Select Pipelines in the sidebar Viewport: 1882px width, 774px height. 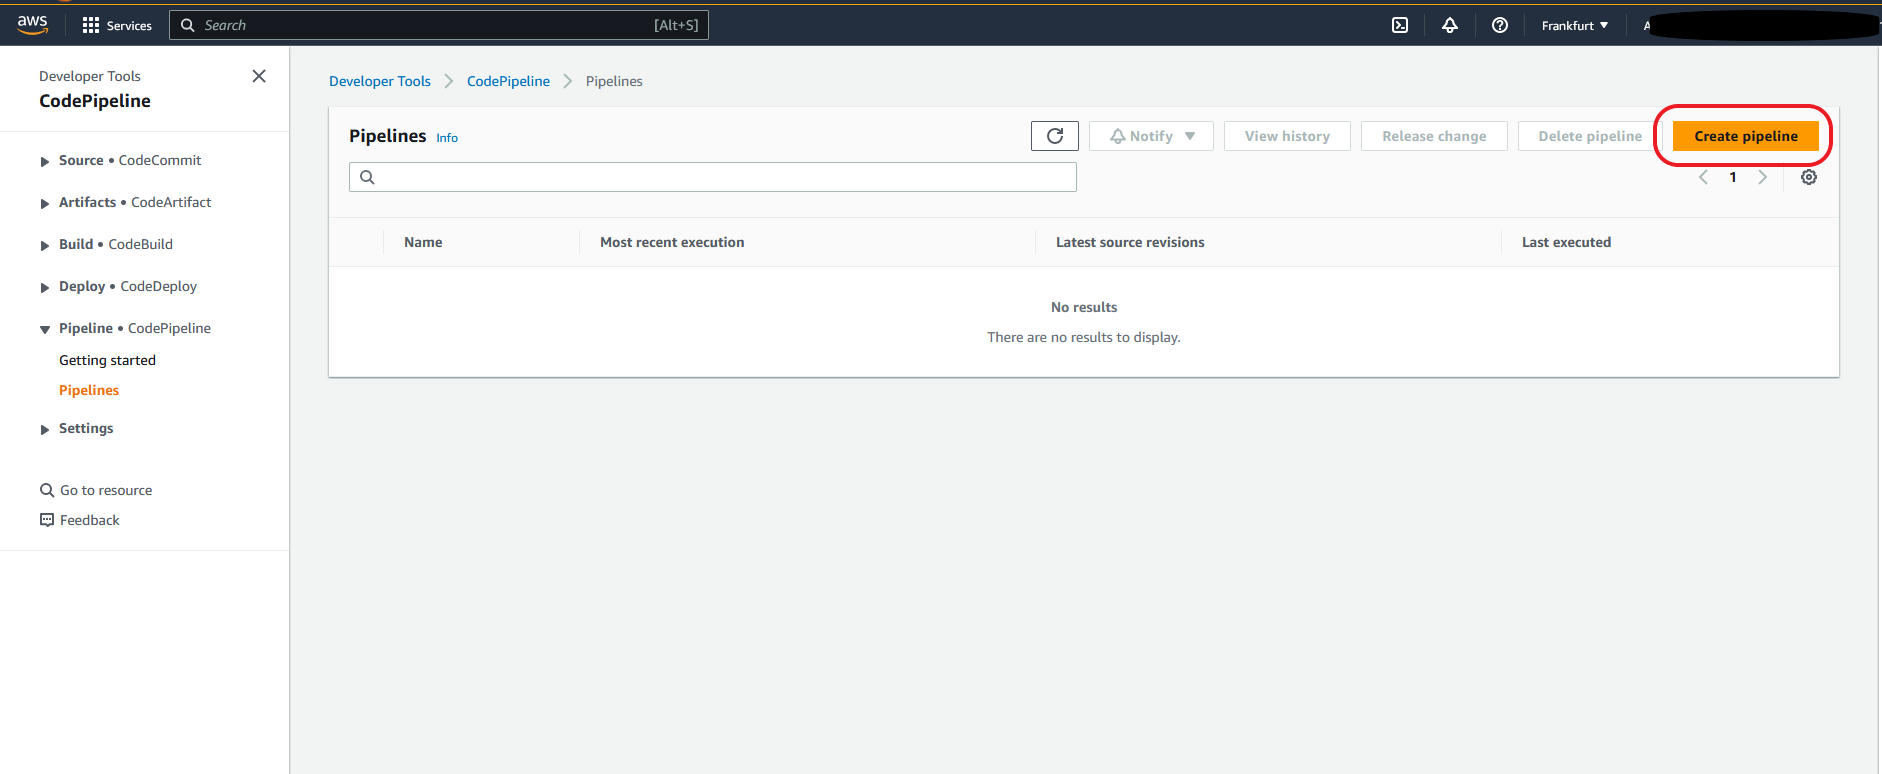[x=89, y=390]
